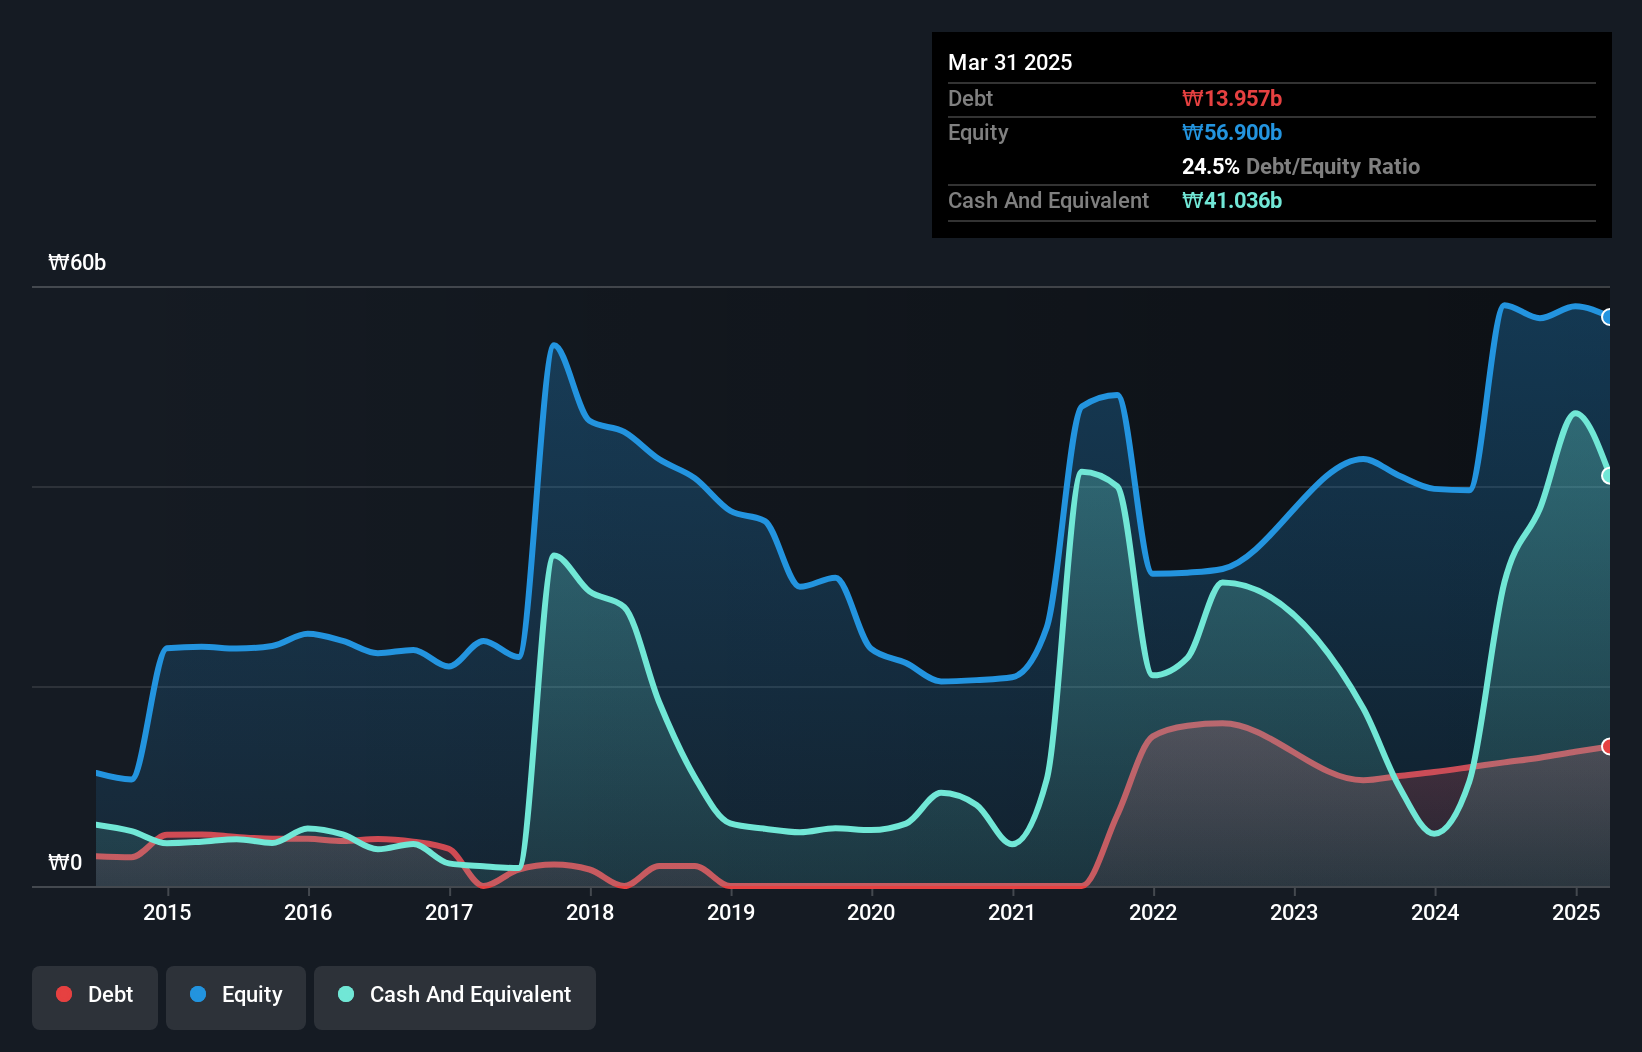
Task: Open the Debt/Equity Ratio detail row
Action: (1301, 166)
